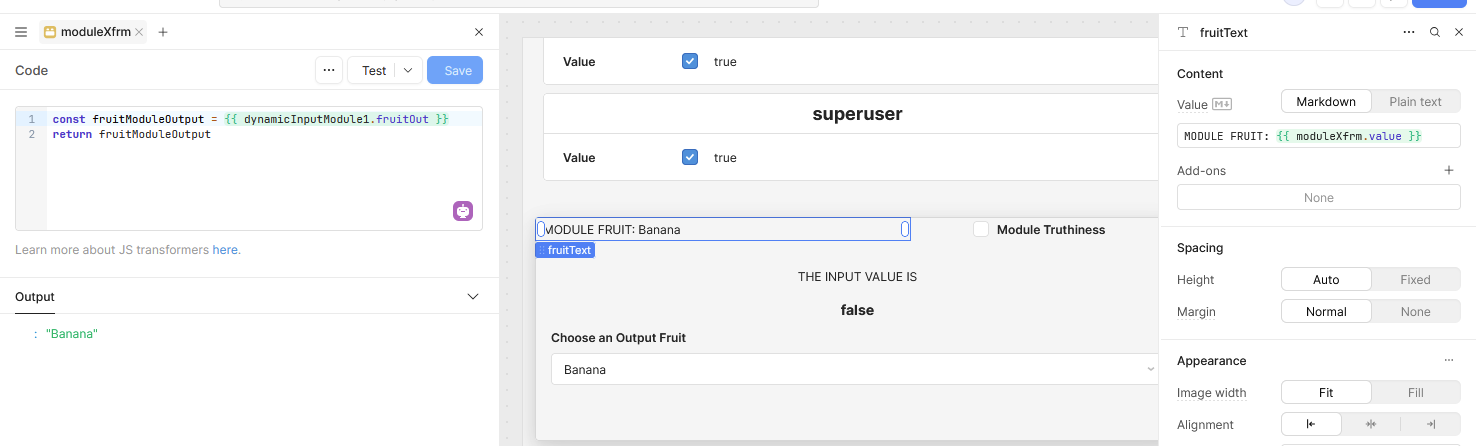The height and width of the screenshot is (446, 1476).
Task: Uncheck the superuser Value checkbox
Action: point(690,157)
